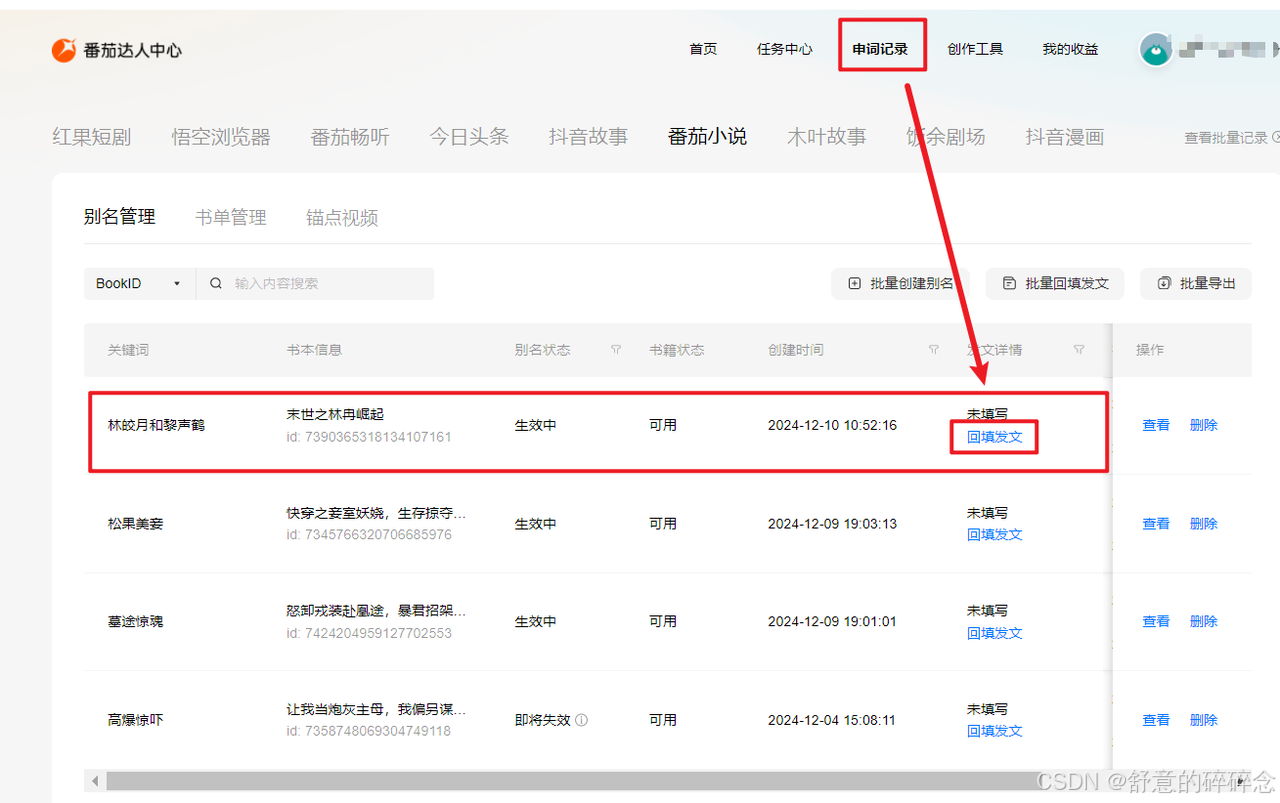The width and height of the screenshot is (1280, 803).
Task: Click 回填发文 for 墓途惊魂 row
Action: pos(995,633)
